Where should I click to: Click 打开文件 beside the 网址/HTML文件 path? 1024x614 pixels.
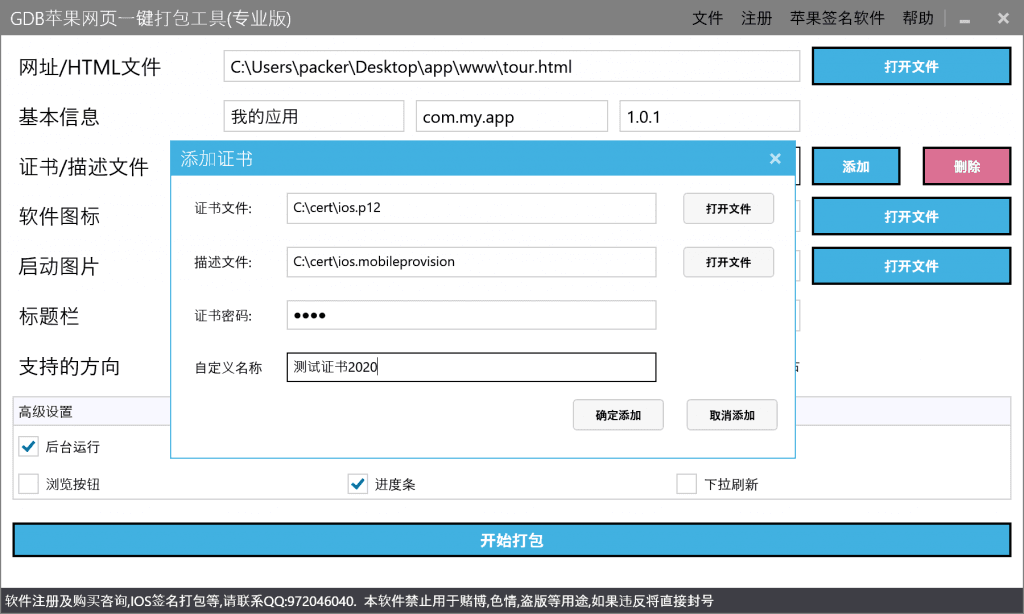point(911,67)
